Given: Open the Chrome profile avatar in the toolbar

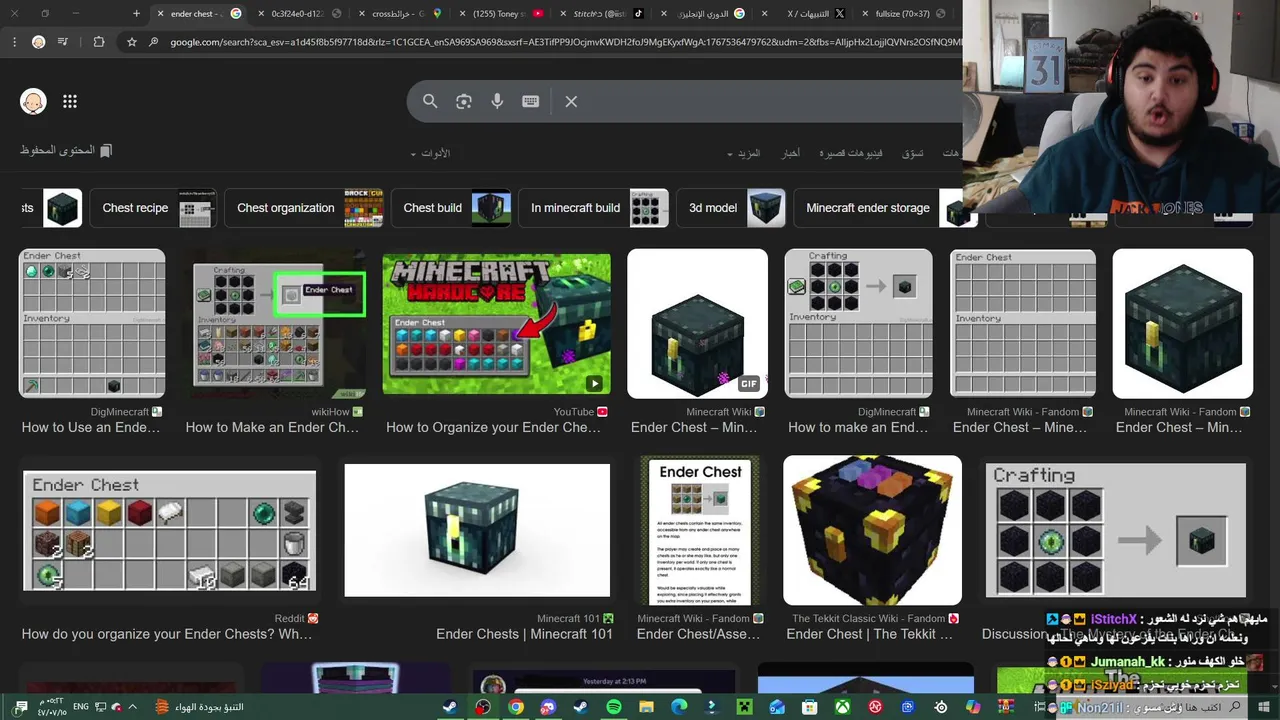Looking at the screenshot, I should coord(38,42).
